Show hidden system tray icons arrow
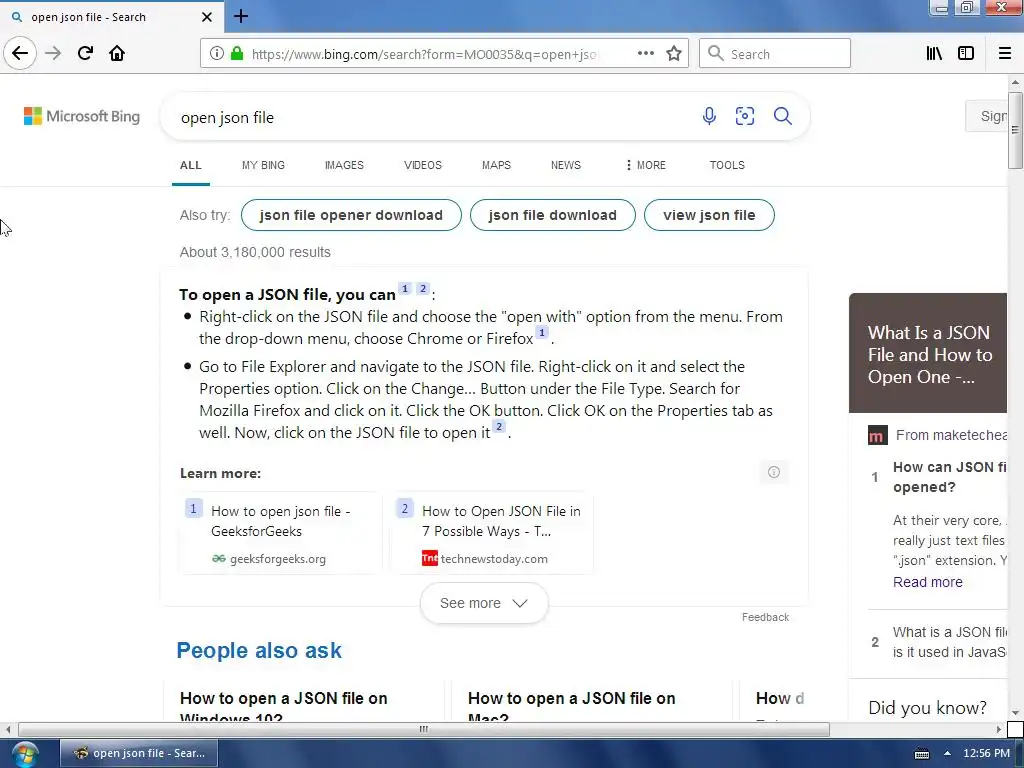 [x=947, y=753]
